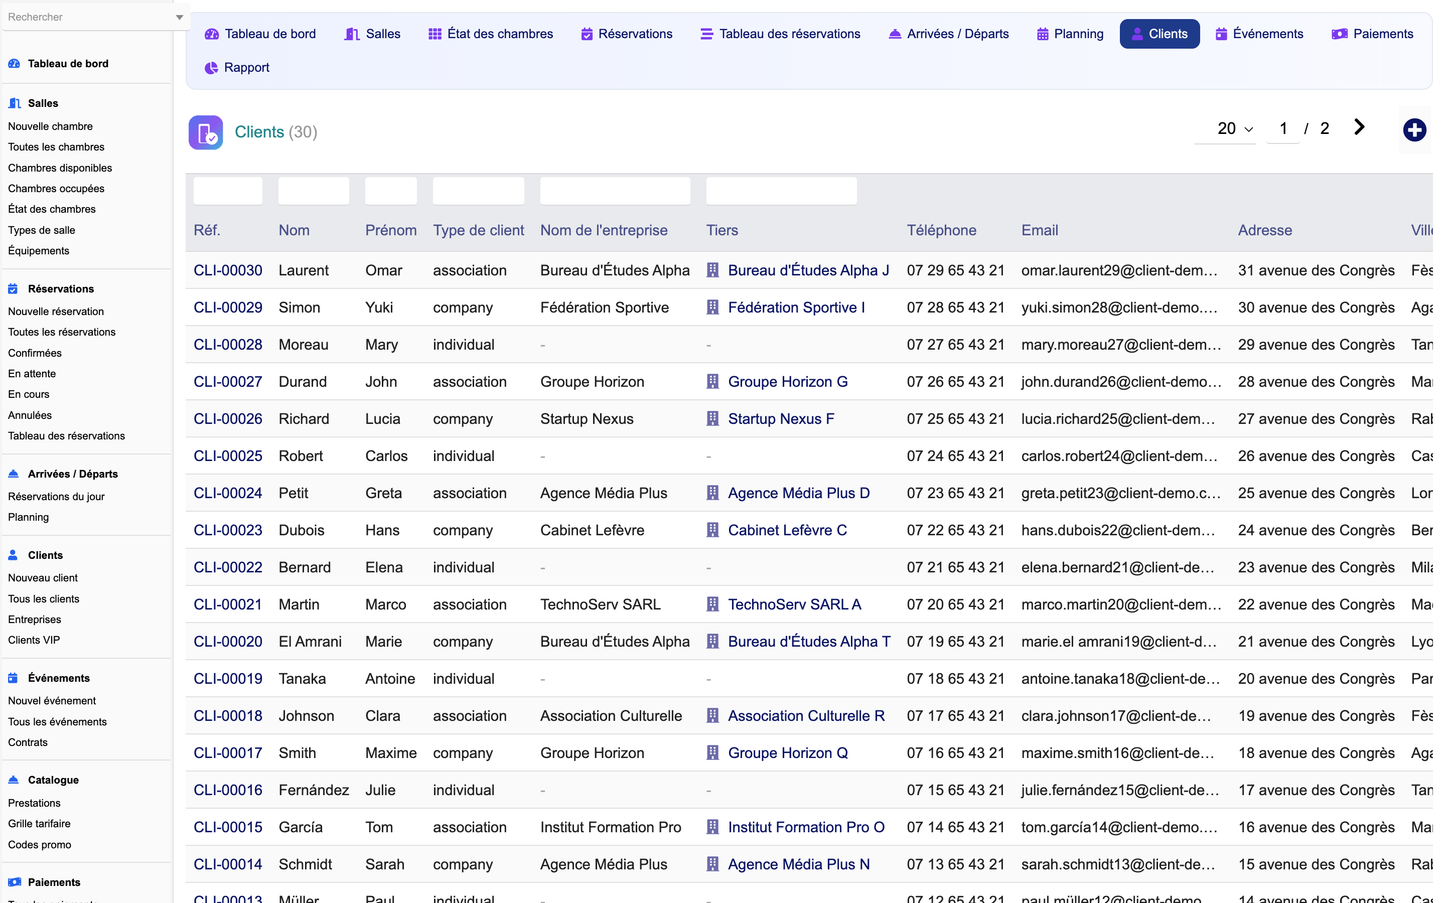Click the Catalogue icon in sidebar

pyautogui.click(x=14, y=780)
